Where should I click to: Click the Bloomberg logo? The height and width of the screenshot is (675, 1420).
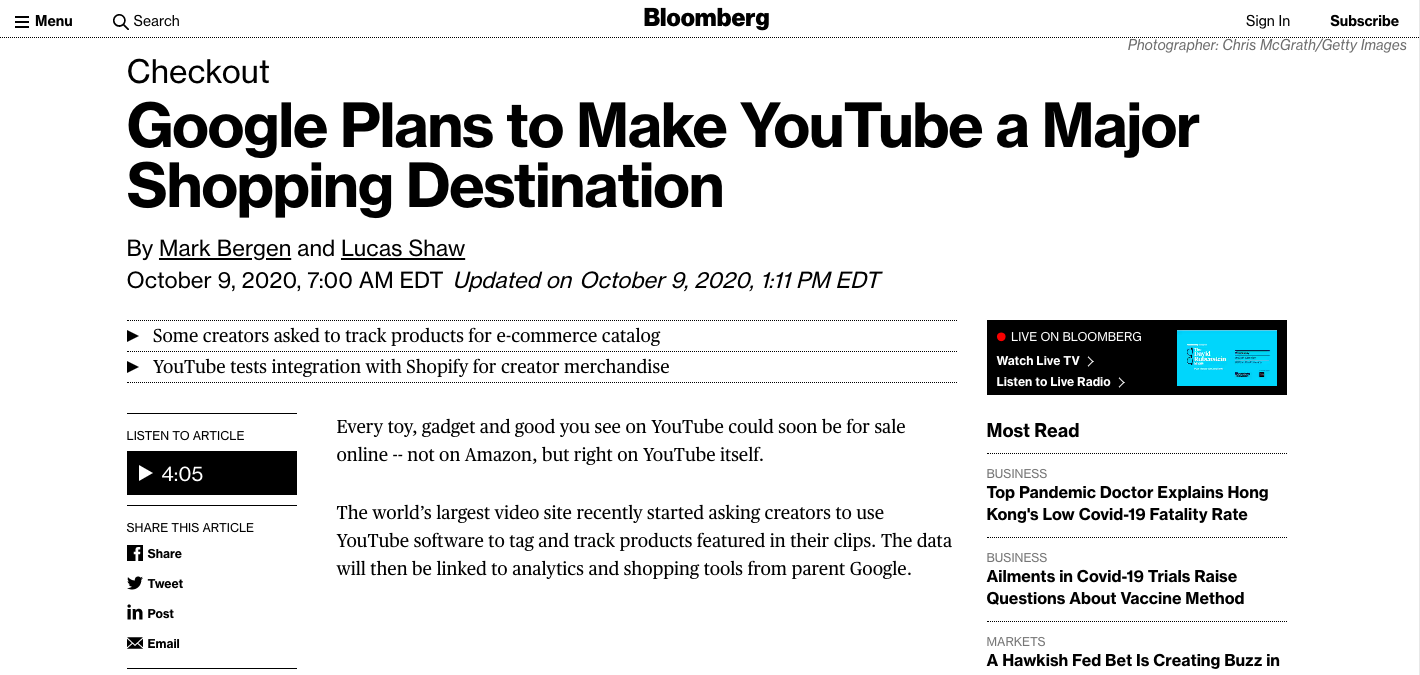coord(706,18)
